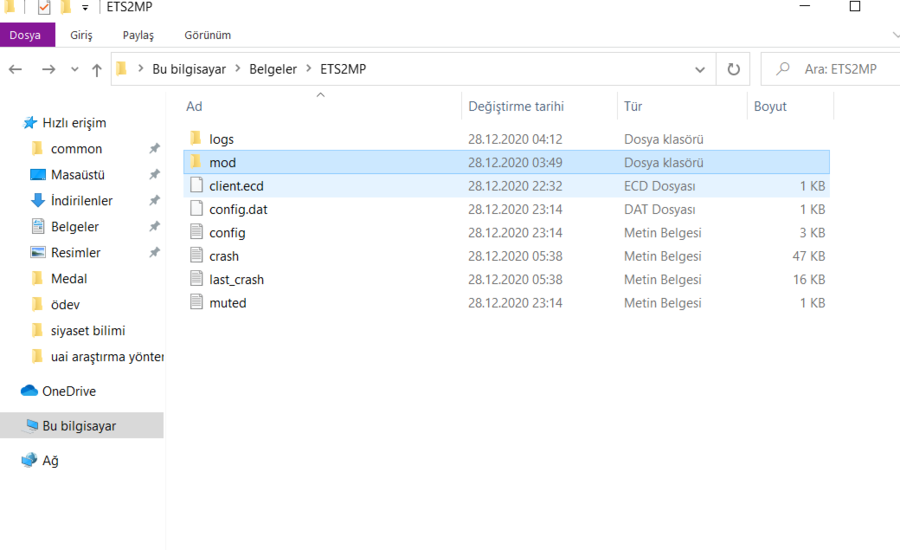The height and width of the screenshot is (550, 900).
Task: Click the DAT Dosyası type cell
Action: point(660,210)
